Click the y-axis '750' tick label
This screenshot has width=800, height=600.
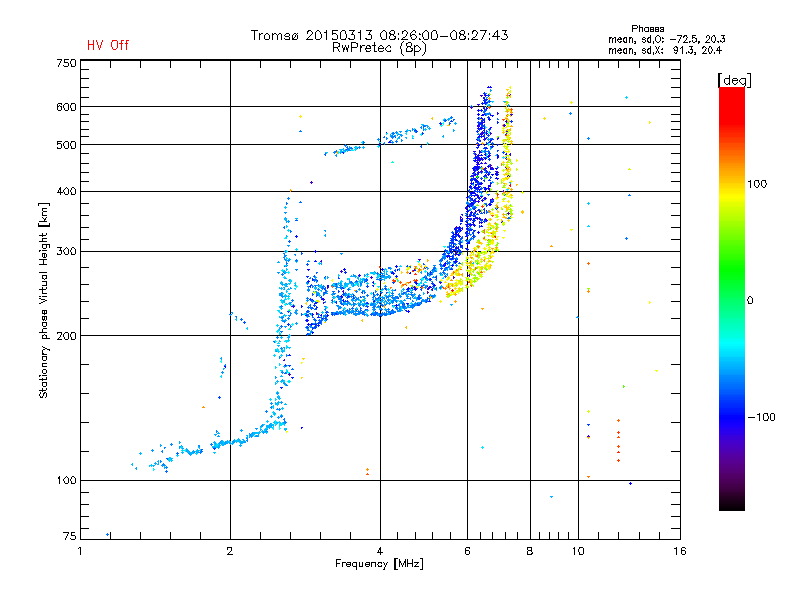point(66,63)
